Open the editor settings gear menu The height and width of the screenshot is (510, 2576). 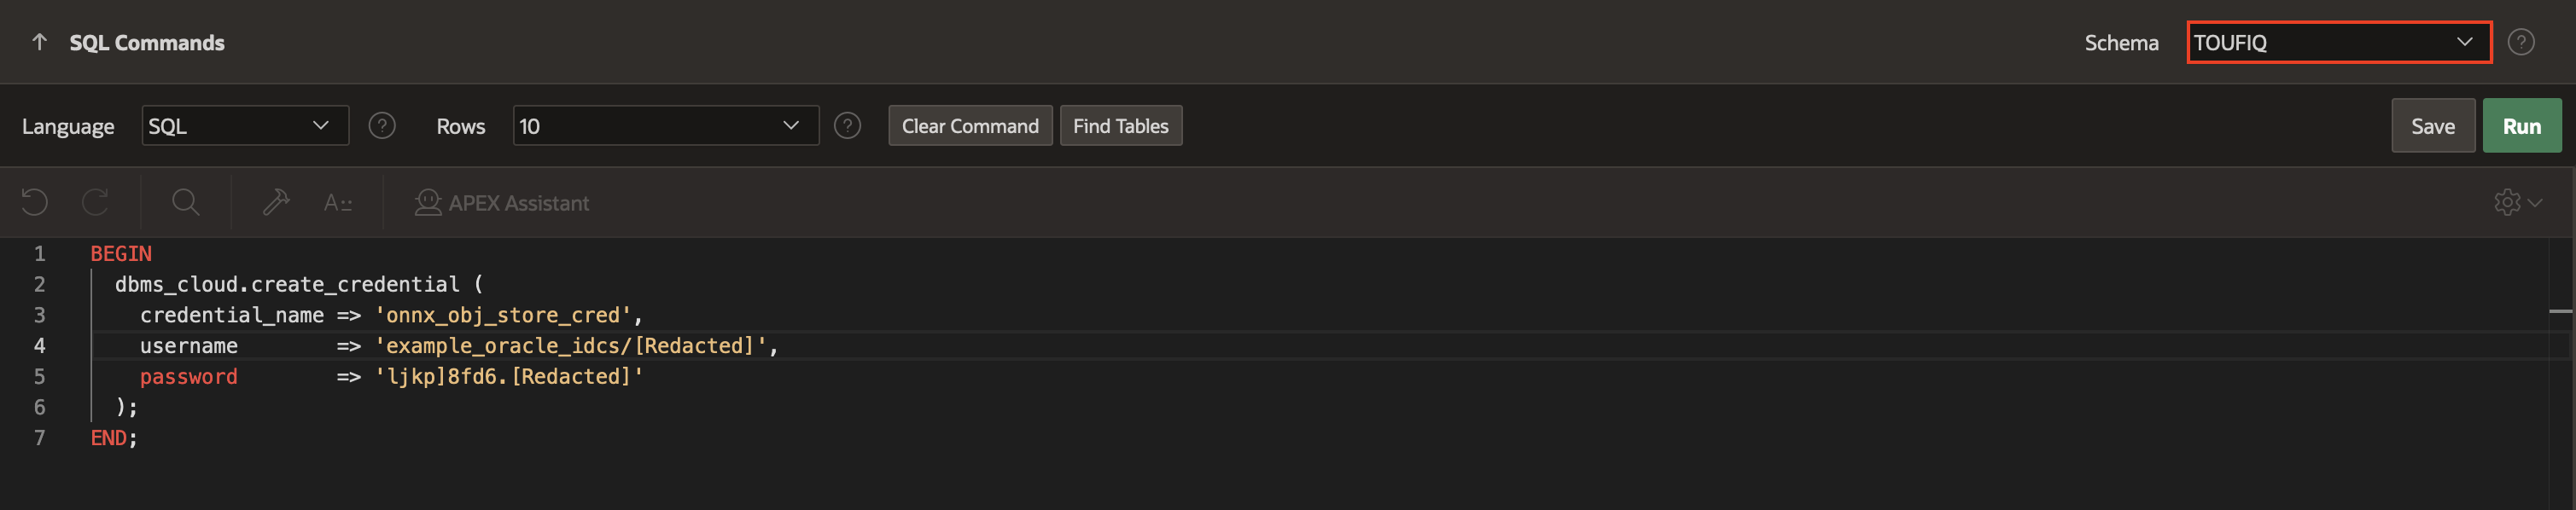(x=2516, y=203)
